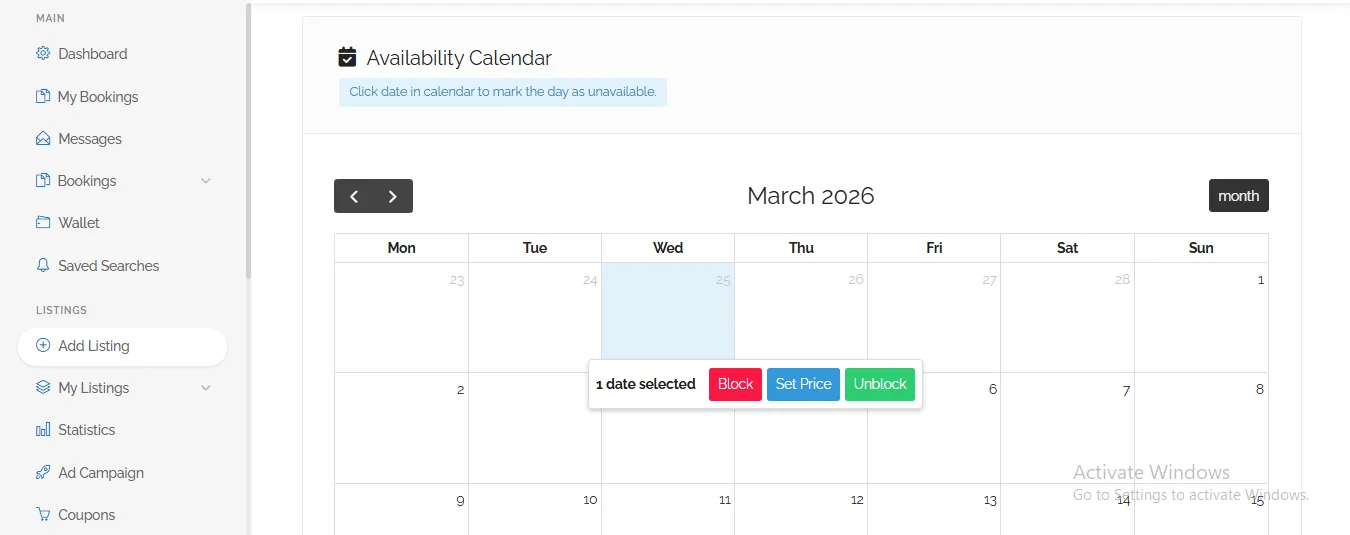Click the Ad Campaign rocket icon
The image size is (1350, 535).
43,473
